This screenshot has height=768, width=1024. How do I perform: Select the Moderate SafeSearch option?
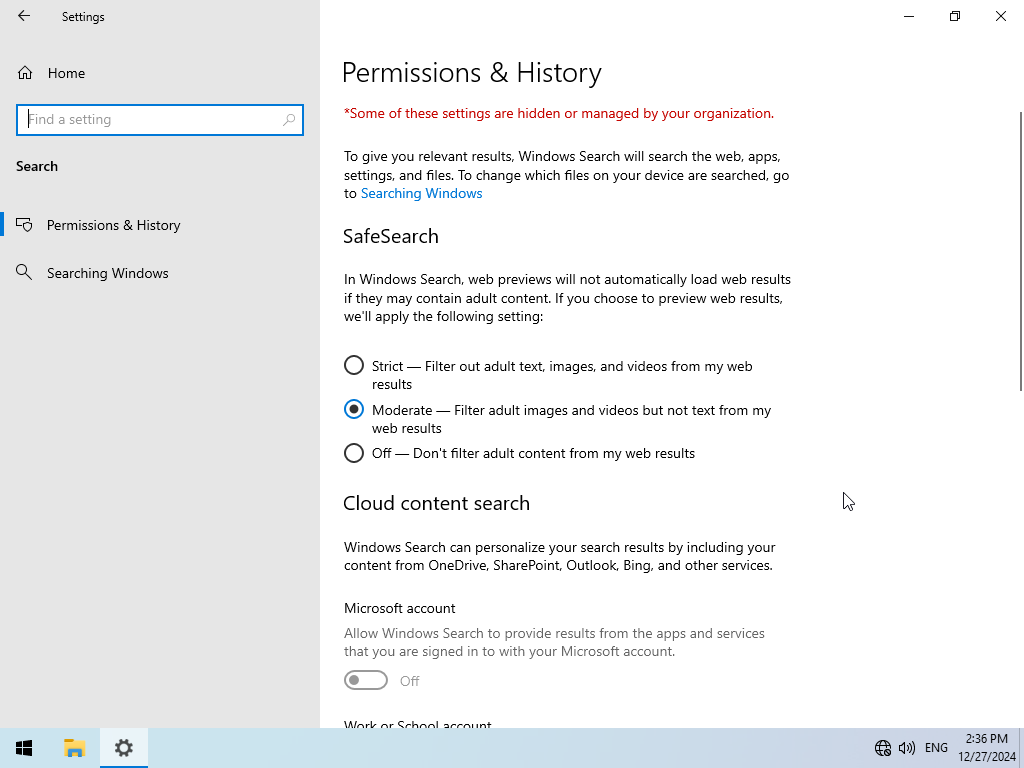(x=354, y=409)
